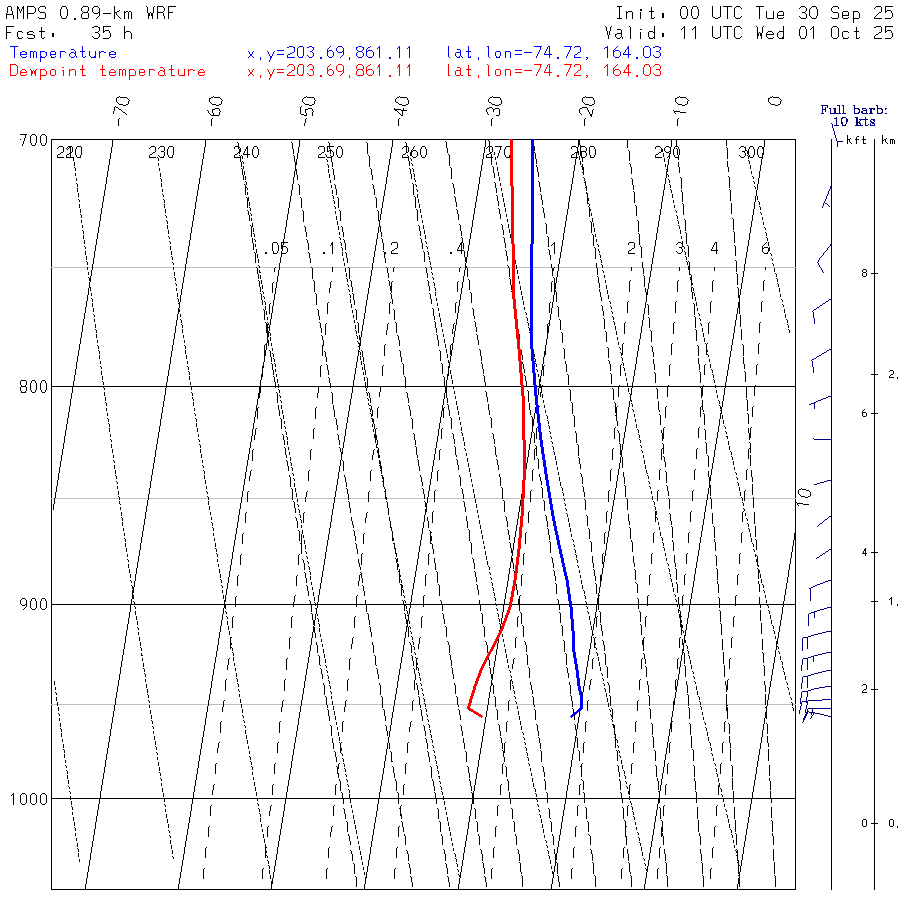Click the 700 pressure level label
The image size is (900, 900).
[x=33, y=141]
